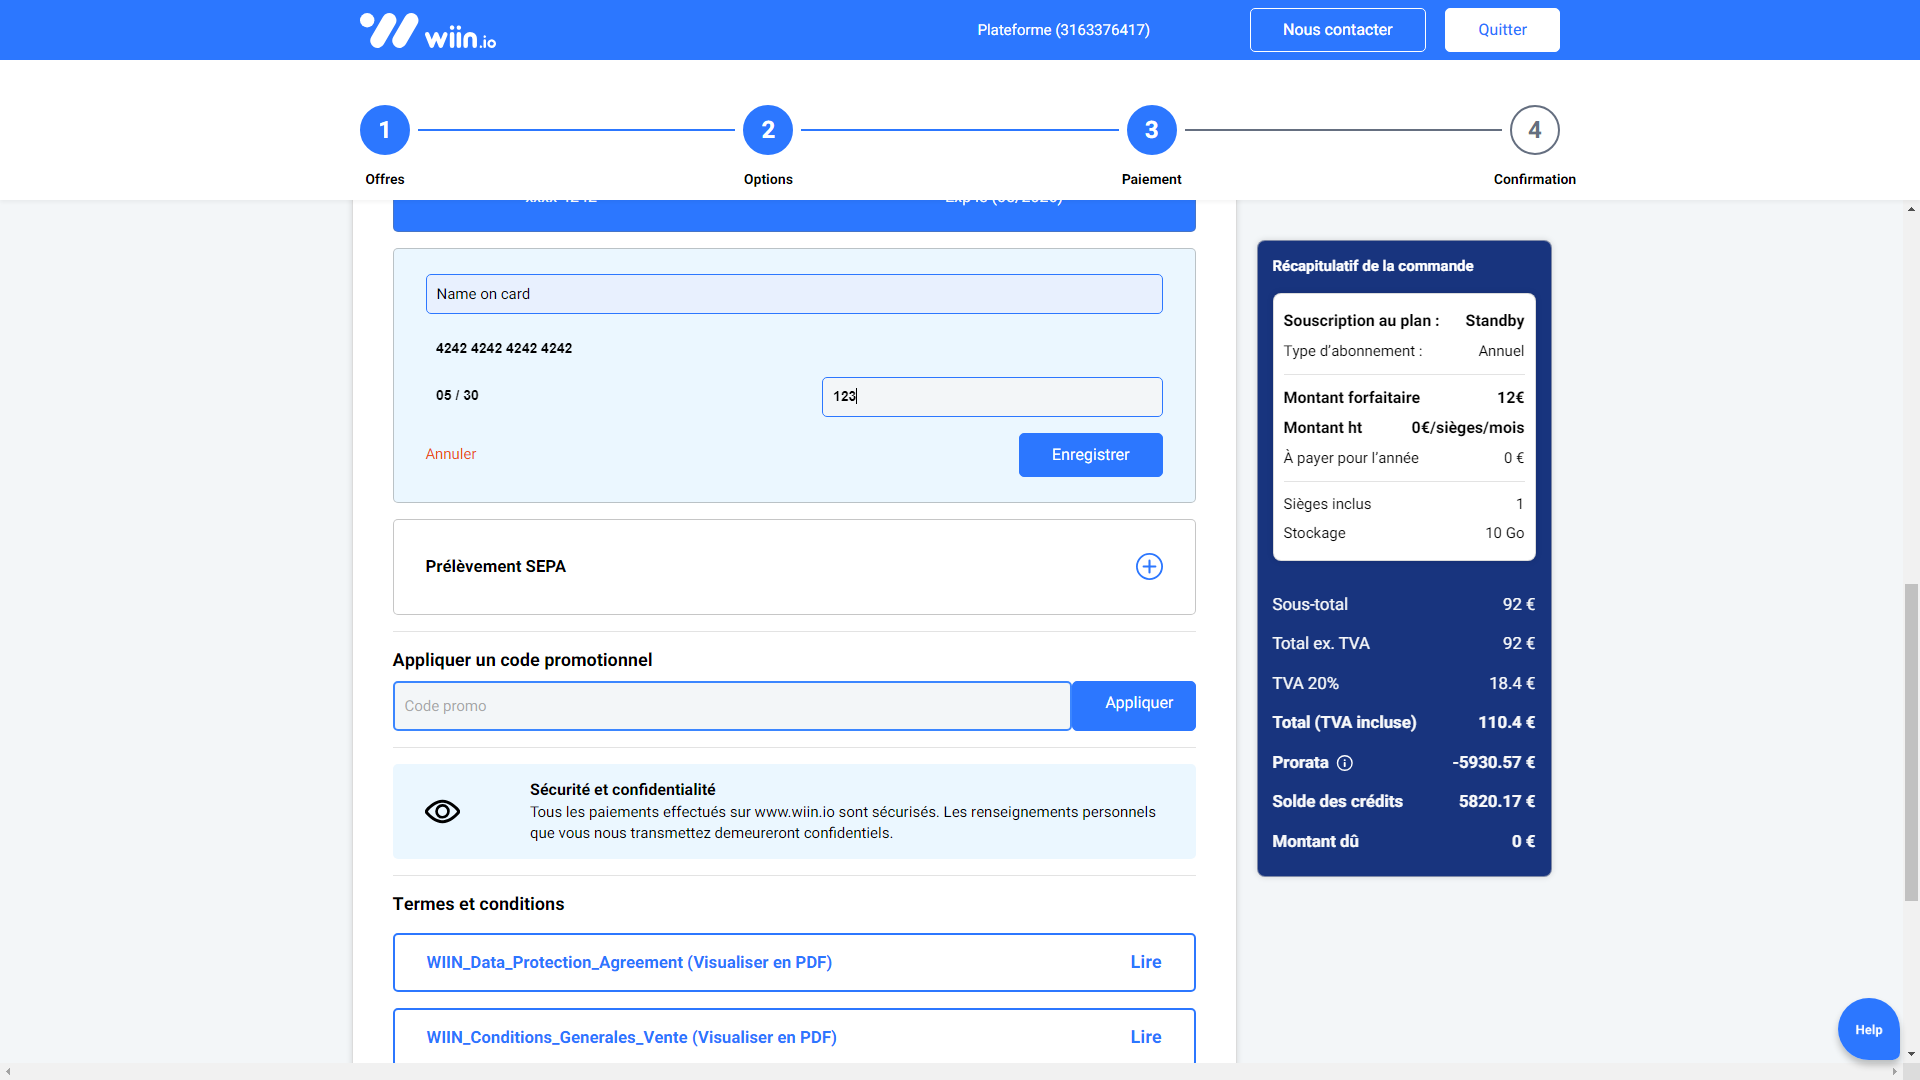Click Lire for Conditions Generales Vente
The image size is (1920, 1080).
coord(1146,1037)
